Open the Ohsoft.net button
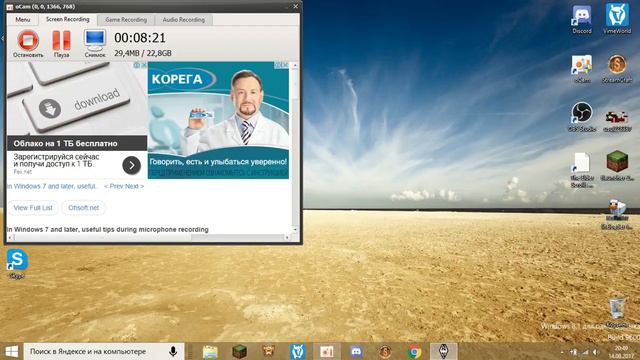640x360 pixels. point(83,208)
